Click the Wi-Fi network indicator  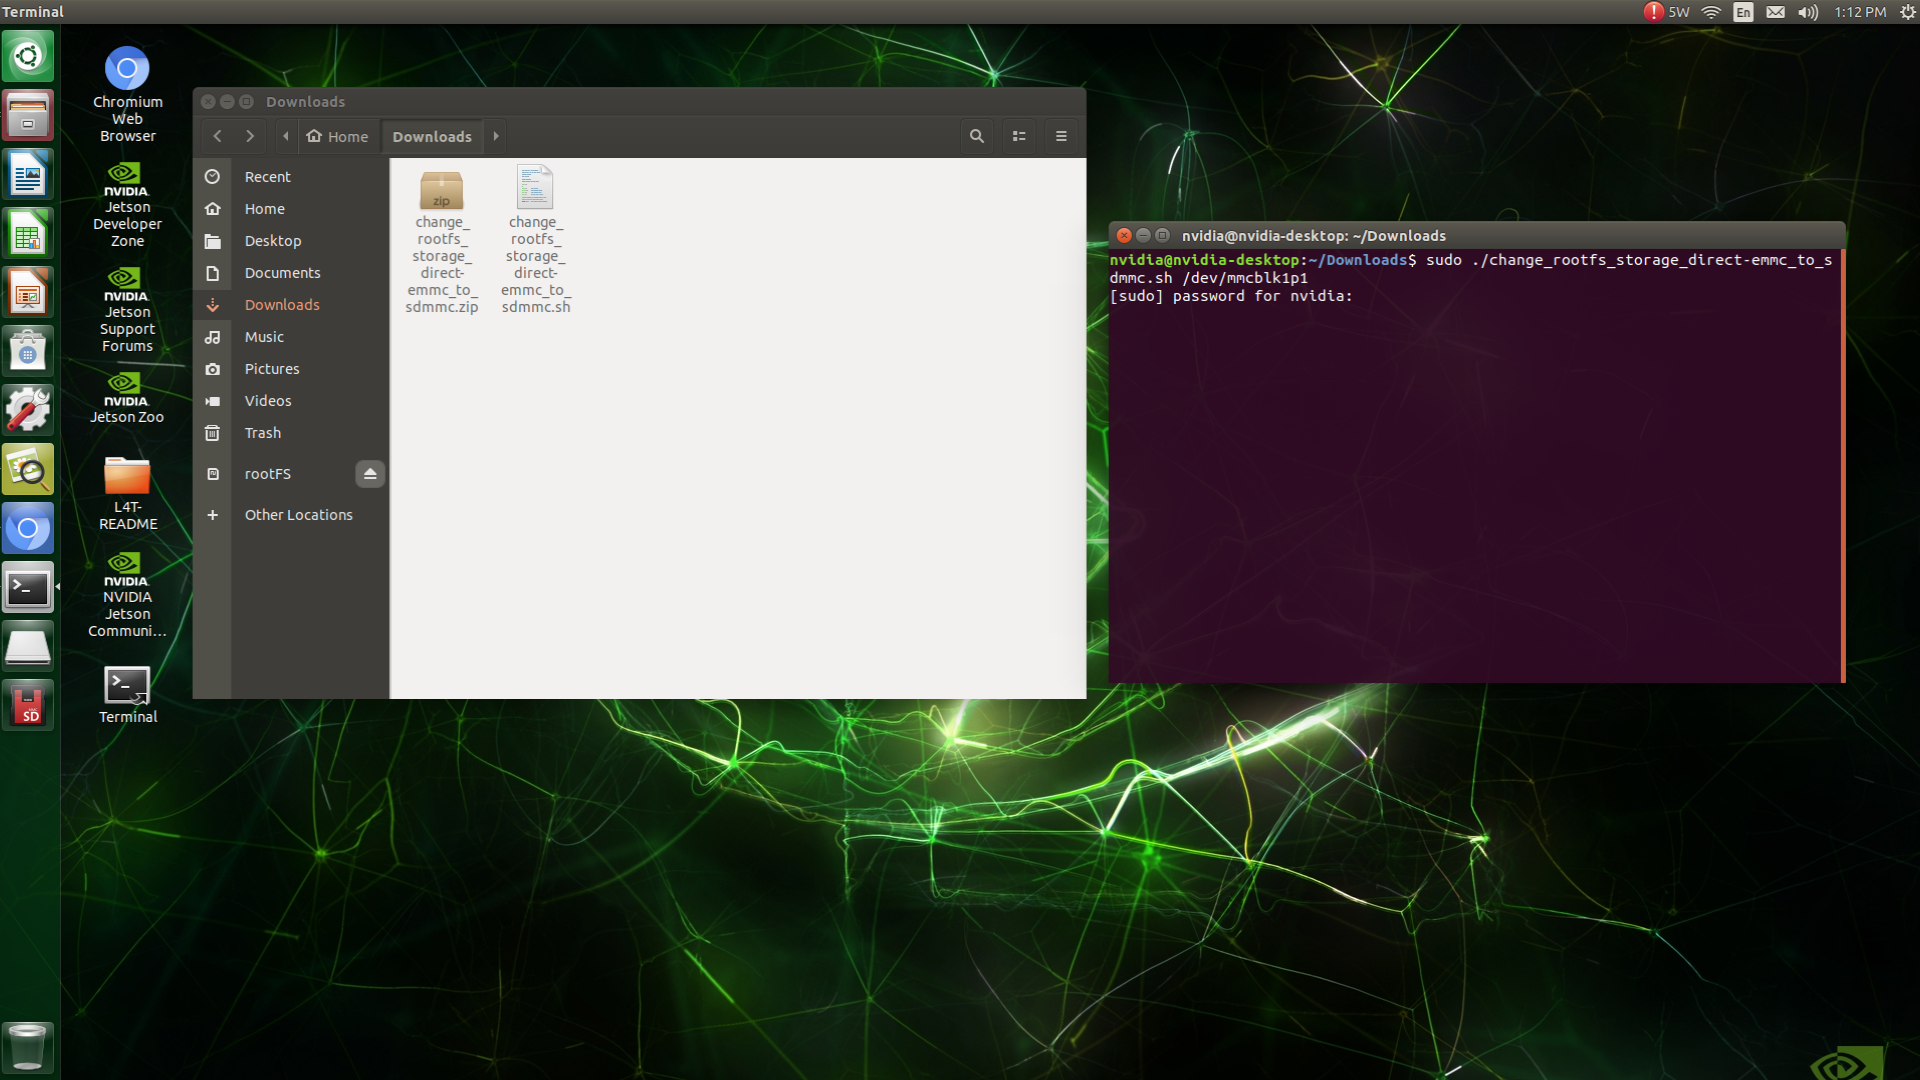1711,12
